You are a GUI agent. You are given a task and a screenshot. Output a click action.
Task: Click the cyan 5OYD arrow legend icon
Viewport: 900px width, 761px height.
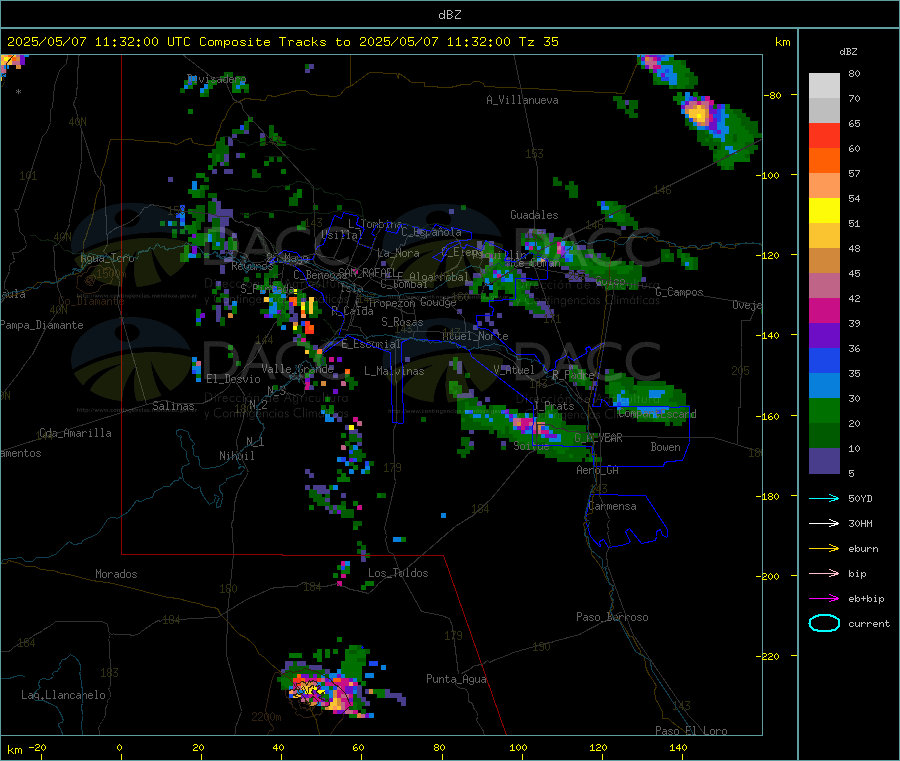point(824,498)
